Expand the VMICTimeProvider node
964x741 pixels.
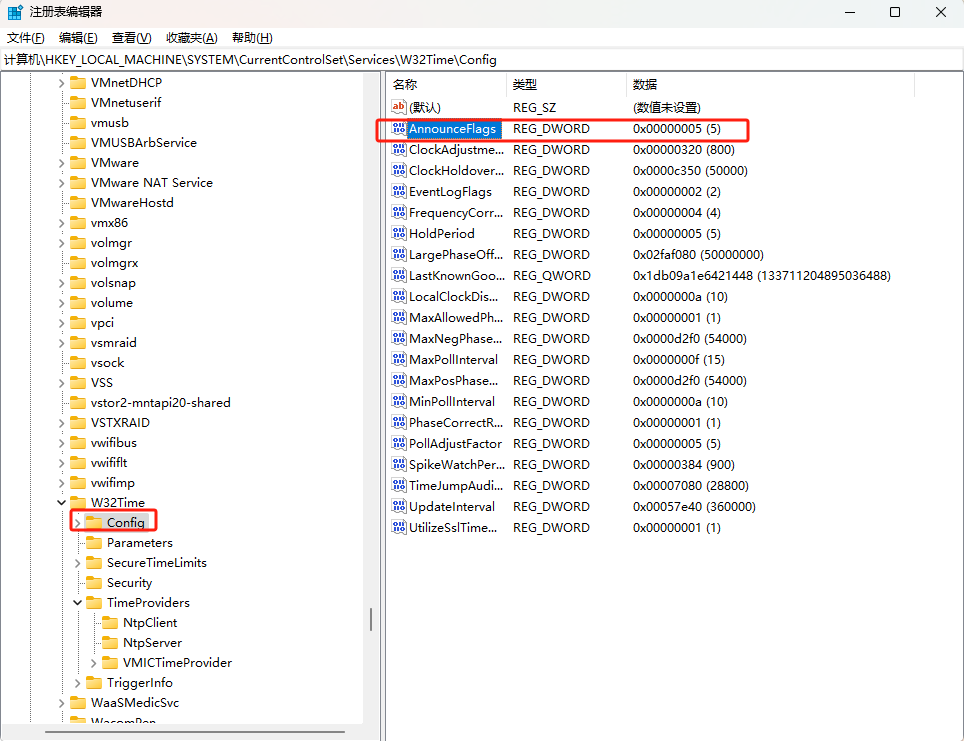pyautogui.click(x=93, y=663)
